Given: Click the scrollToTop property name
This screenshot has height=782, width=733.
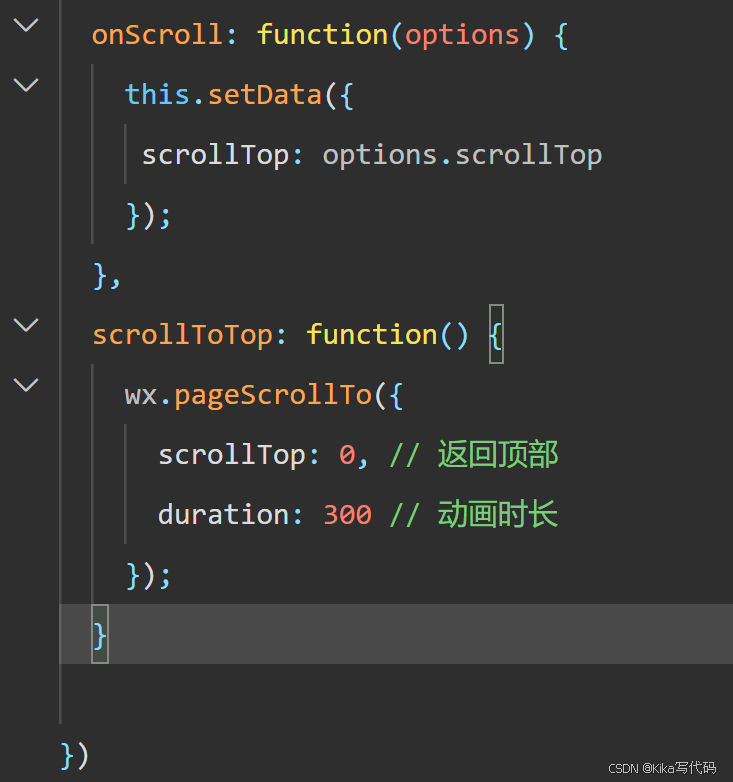Looking at the screenshot, I should 182,335.
